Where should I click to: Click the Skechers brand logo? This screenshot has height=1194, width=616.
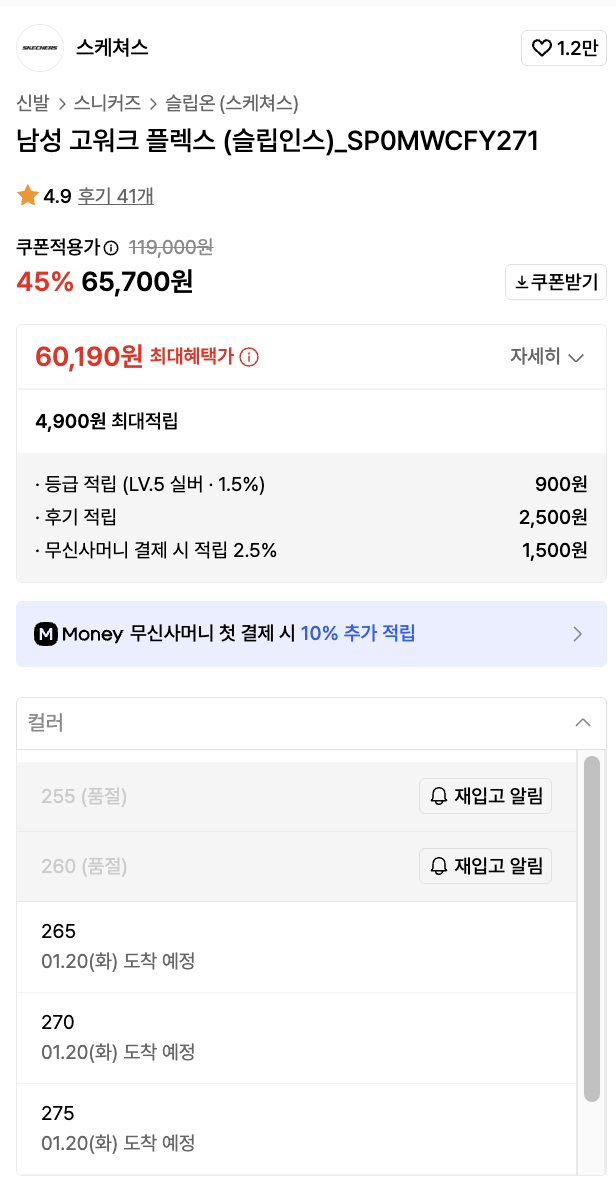coord(40,48)
